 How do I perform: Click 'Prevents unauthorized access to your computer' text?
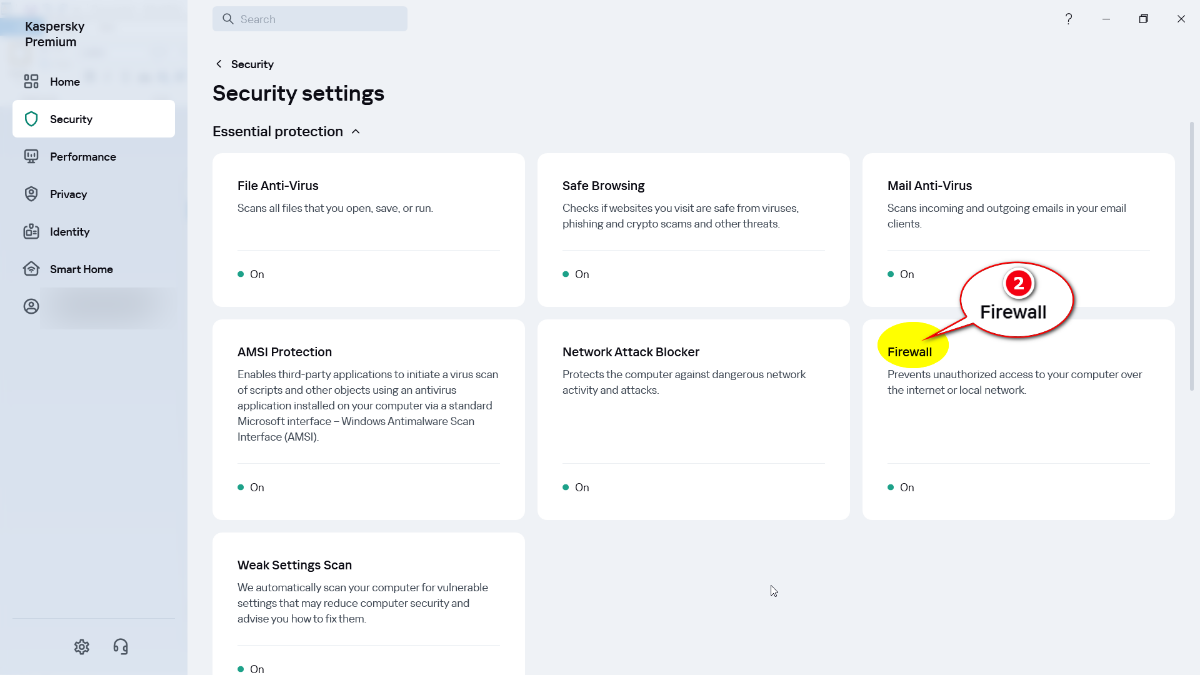(x=1015, y=382)
